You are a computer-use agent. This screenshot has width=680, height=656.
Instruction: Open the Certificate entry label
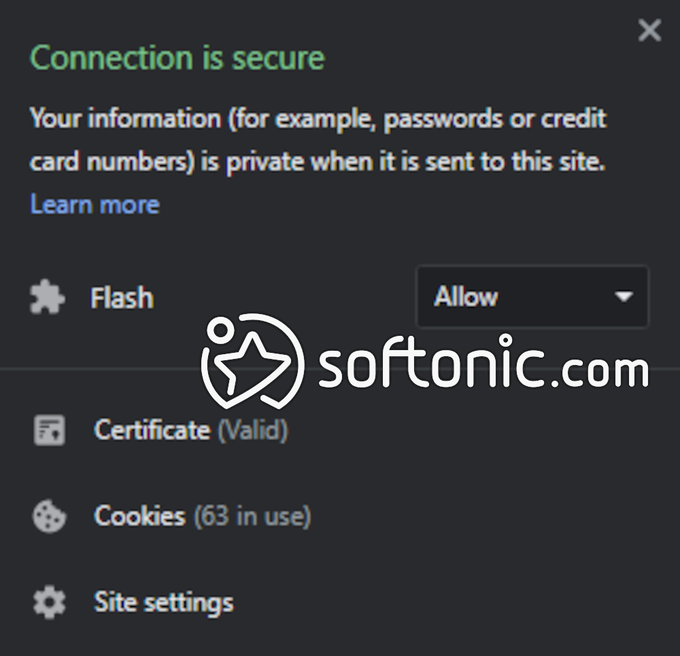[x=152, y=430]
